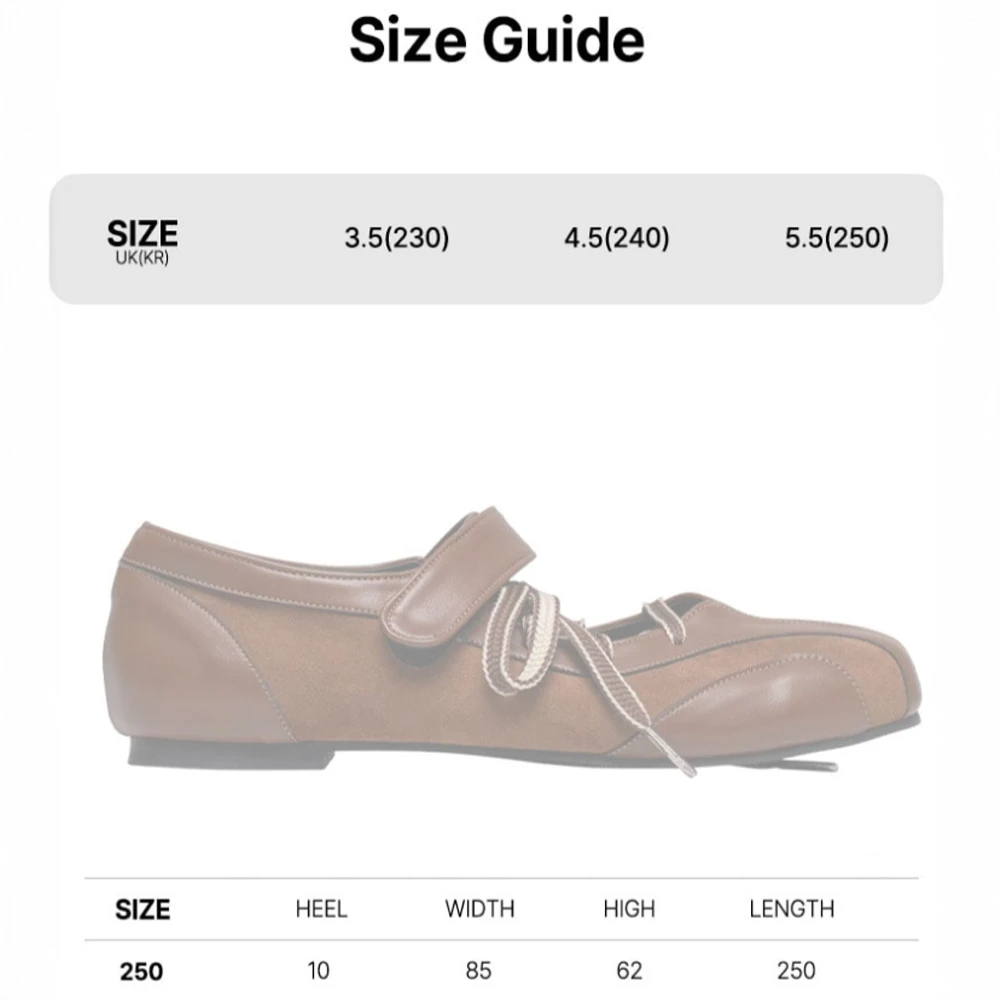Click the small UK(KR) subtitle text

coord(142,259)
